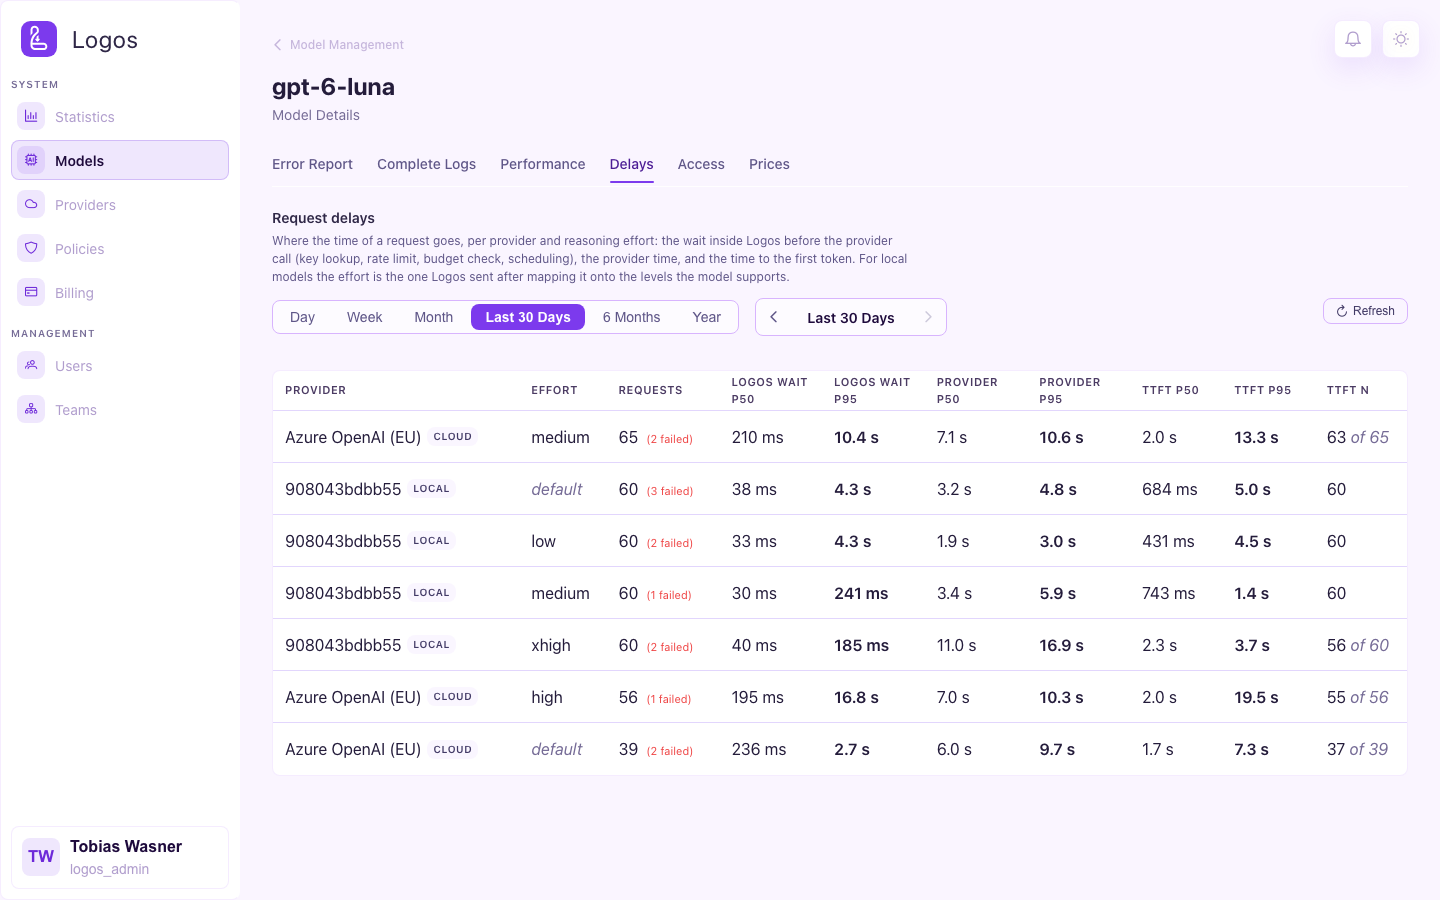This screenshot has height=900, width=1440.
Task: Switch to Complete Logs tab
Action: click(x=426, y=164)
